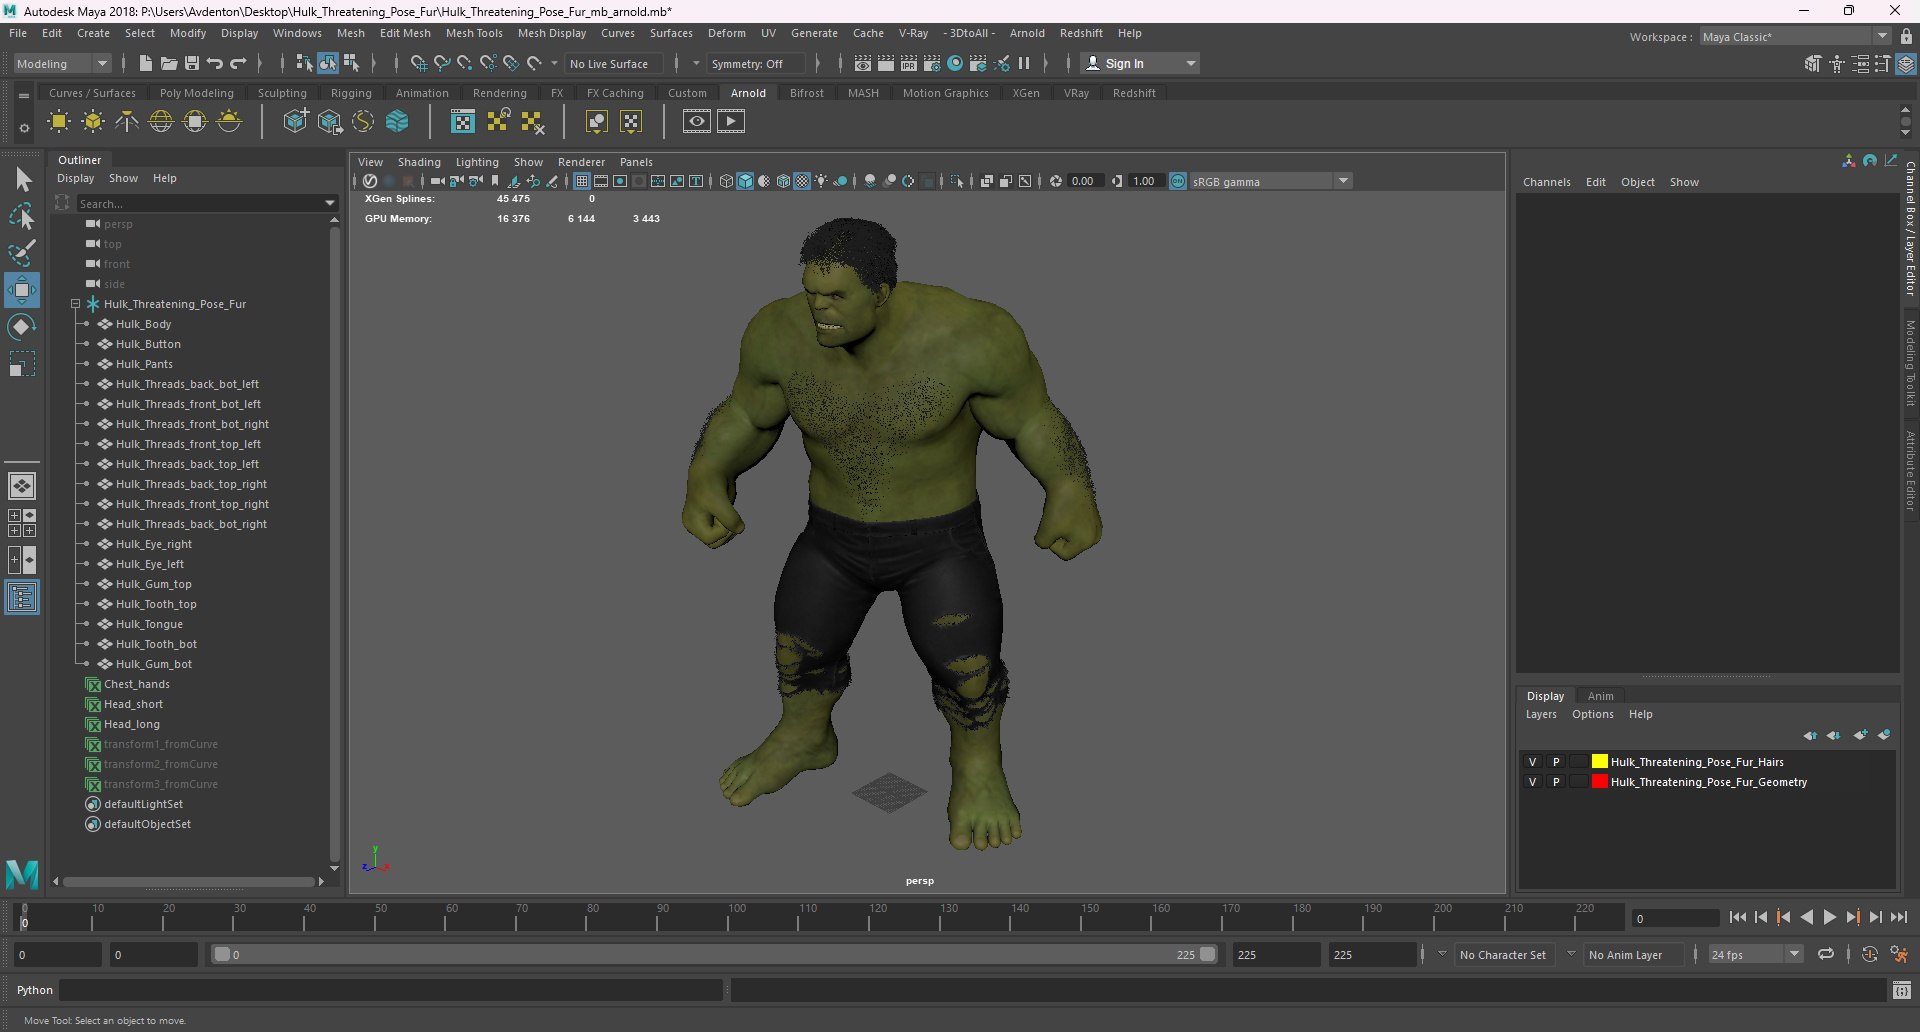
Task: Toggle sRGB gamma color management button
Action: click(1177, 181)
